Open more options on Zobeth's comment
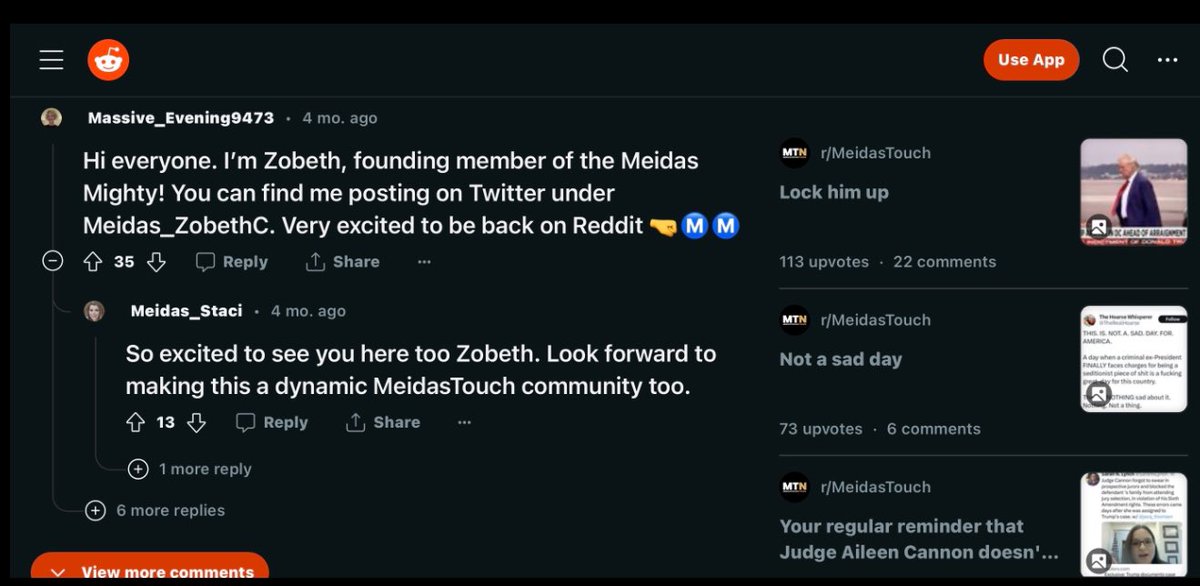This screenshot has width=1200, height=586. 424,262
